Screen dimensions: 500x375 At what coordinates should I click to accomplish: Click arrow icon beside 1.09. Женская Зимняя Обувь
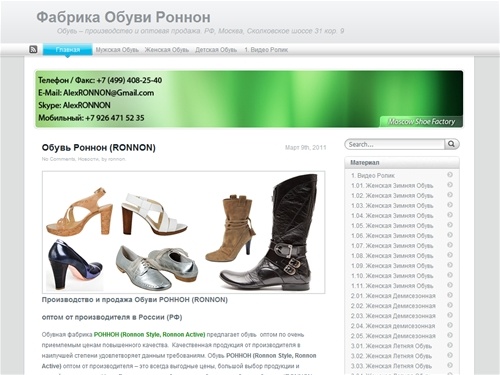[450, 265]
